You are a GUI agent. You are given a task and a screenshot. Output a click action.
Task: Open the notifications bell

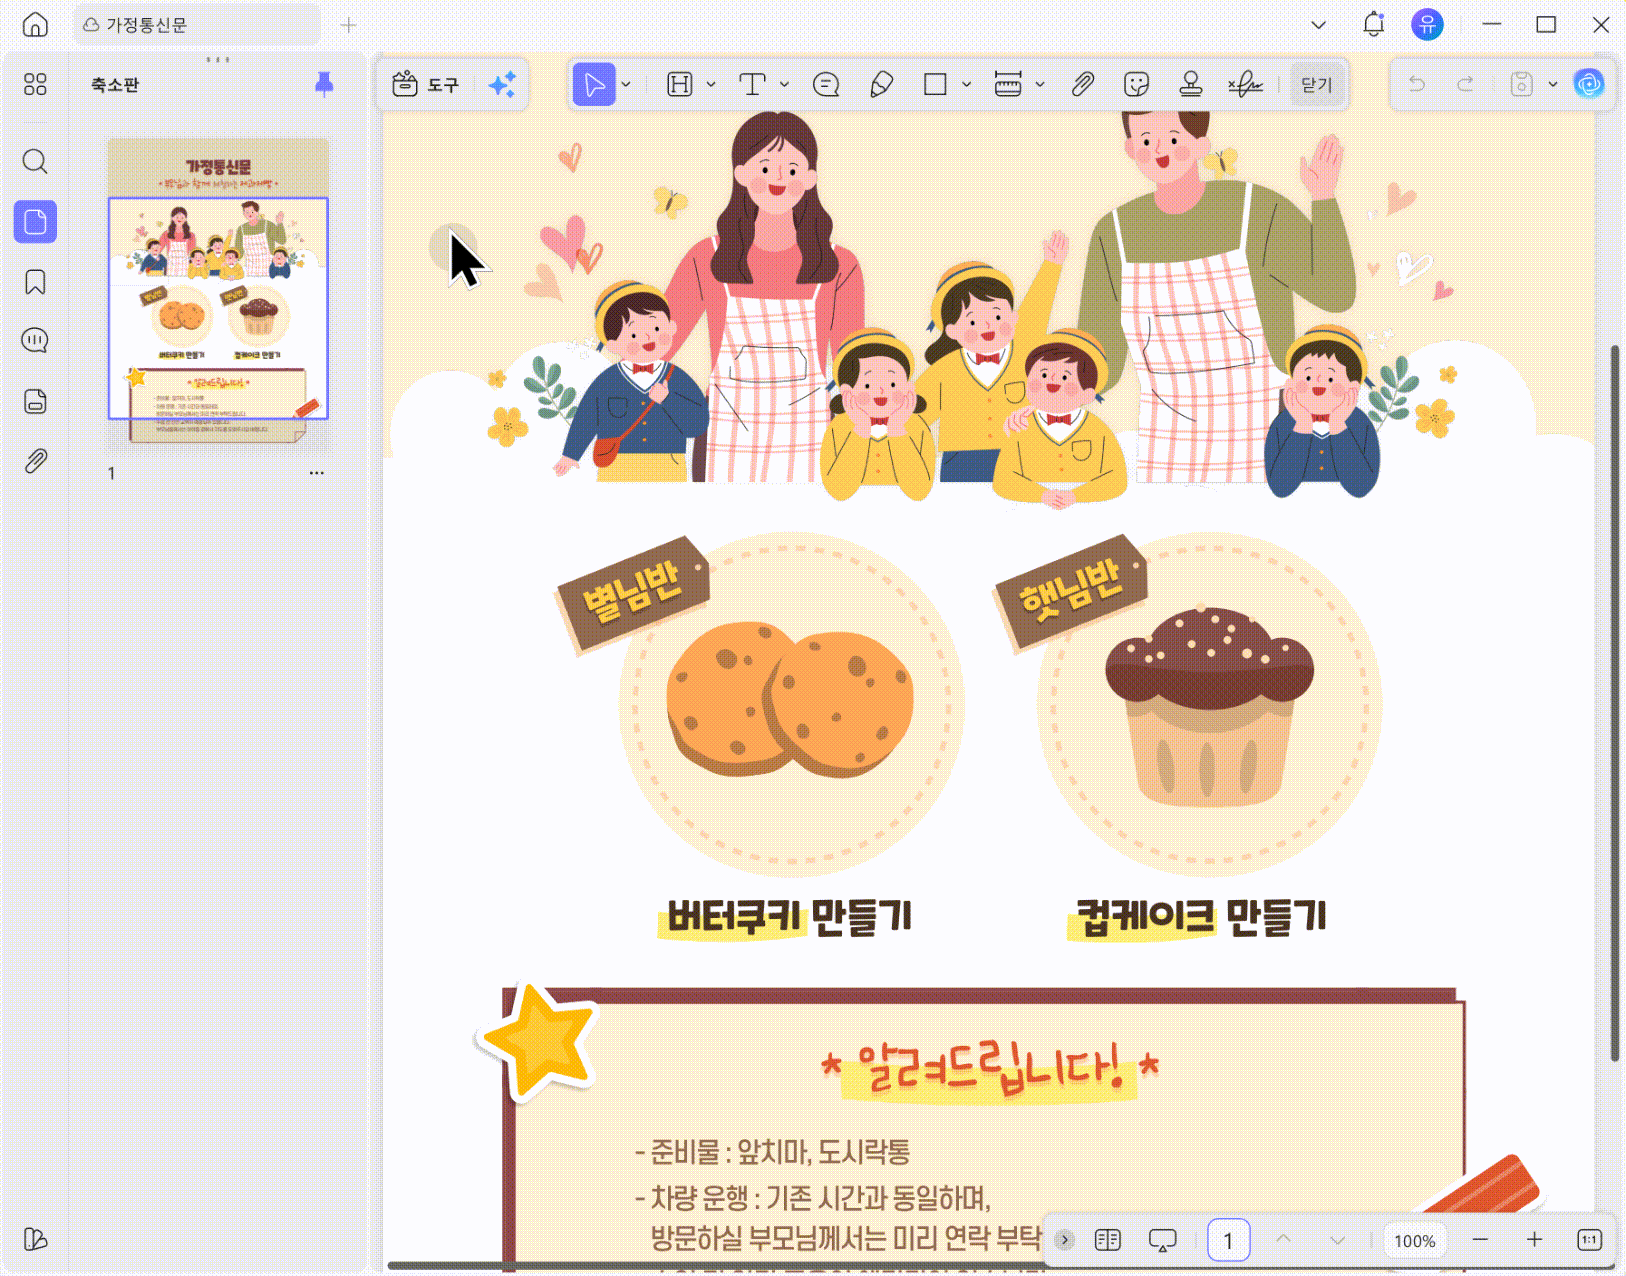pyautogui.click(x=1374, y=24)
